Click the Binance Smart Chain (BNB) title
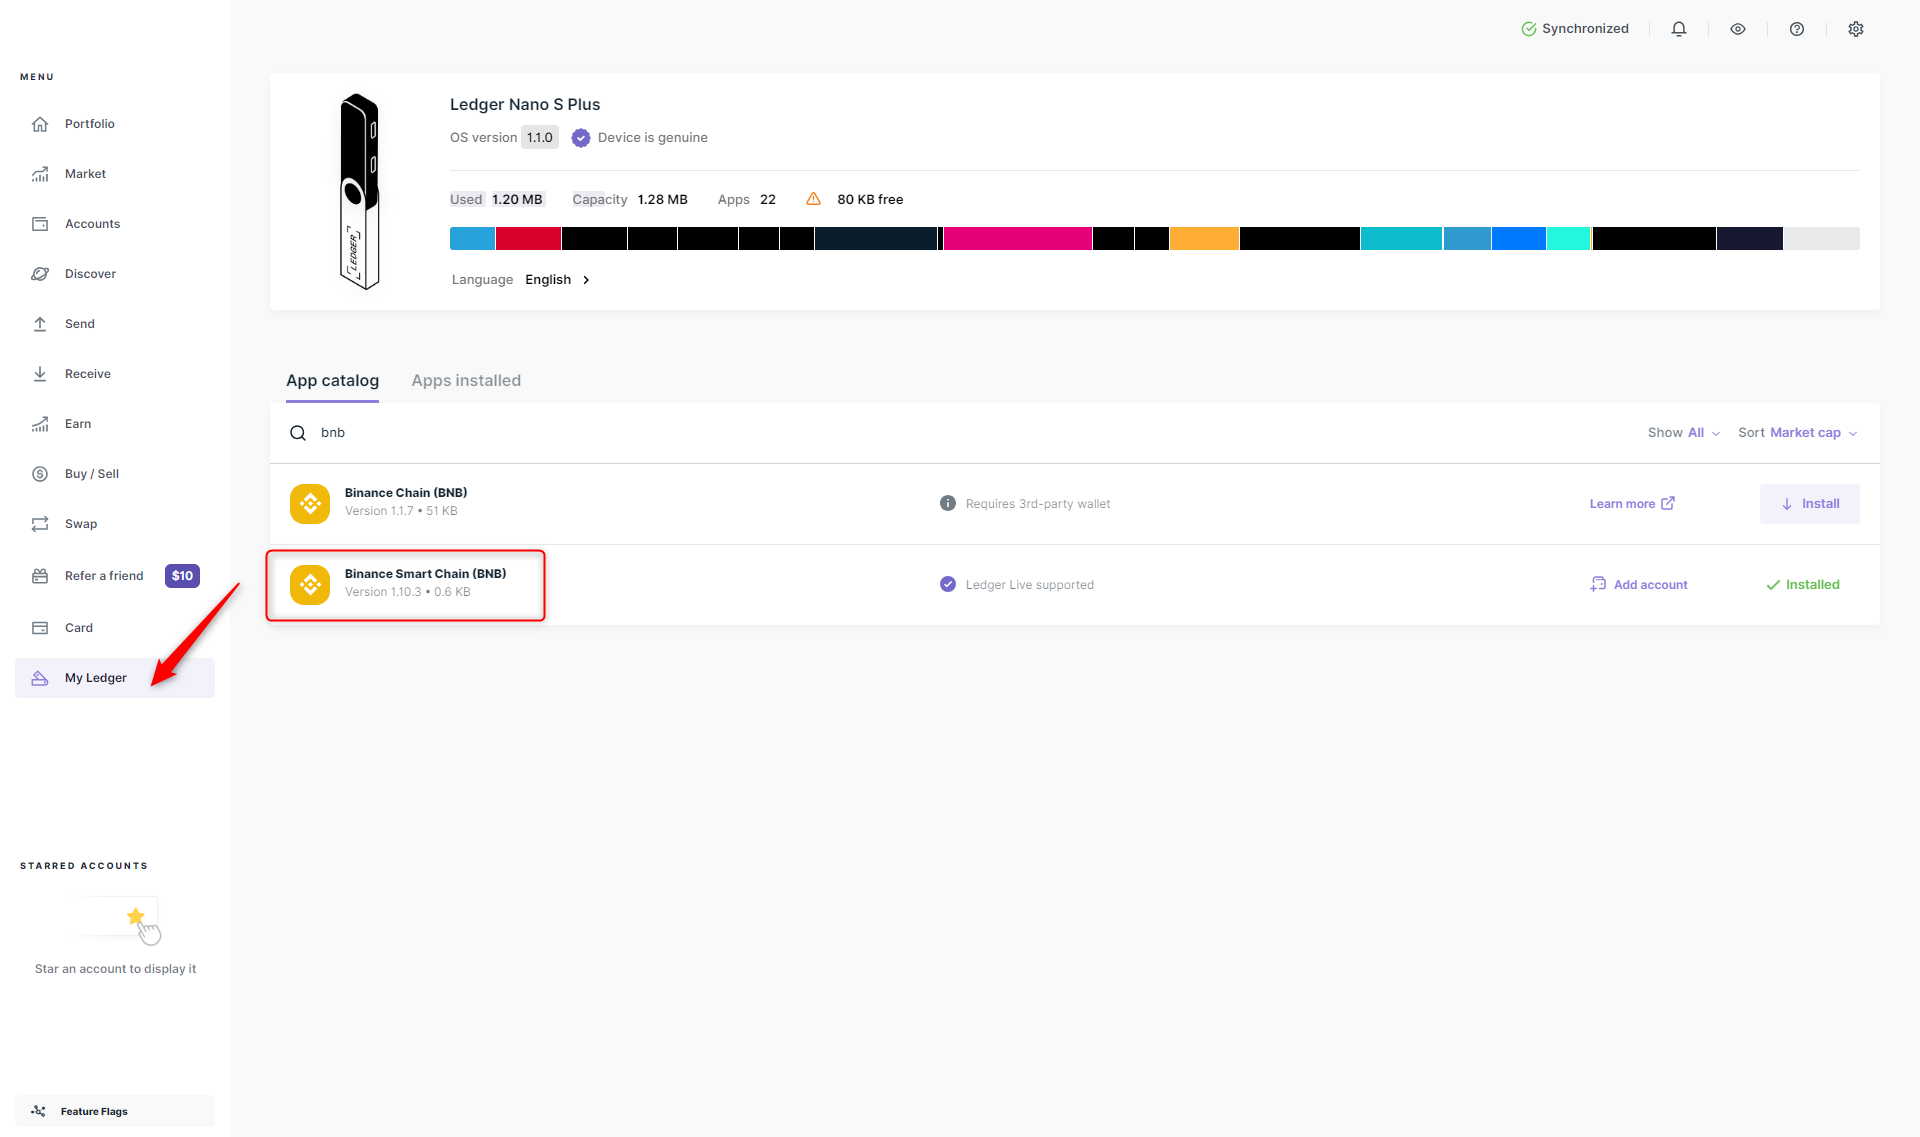 click(x=425, y=574)
